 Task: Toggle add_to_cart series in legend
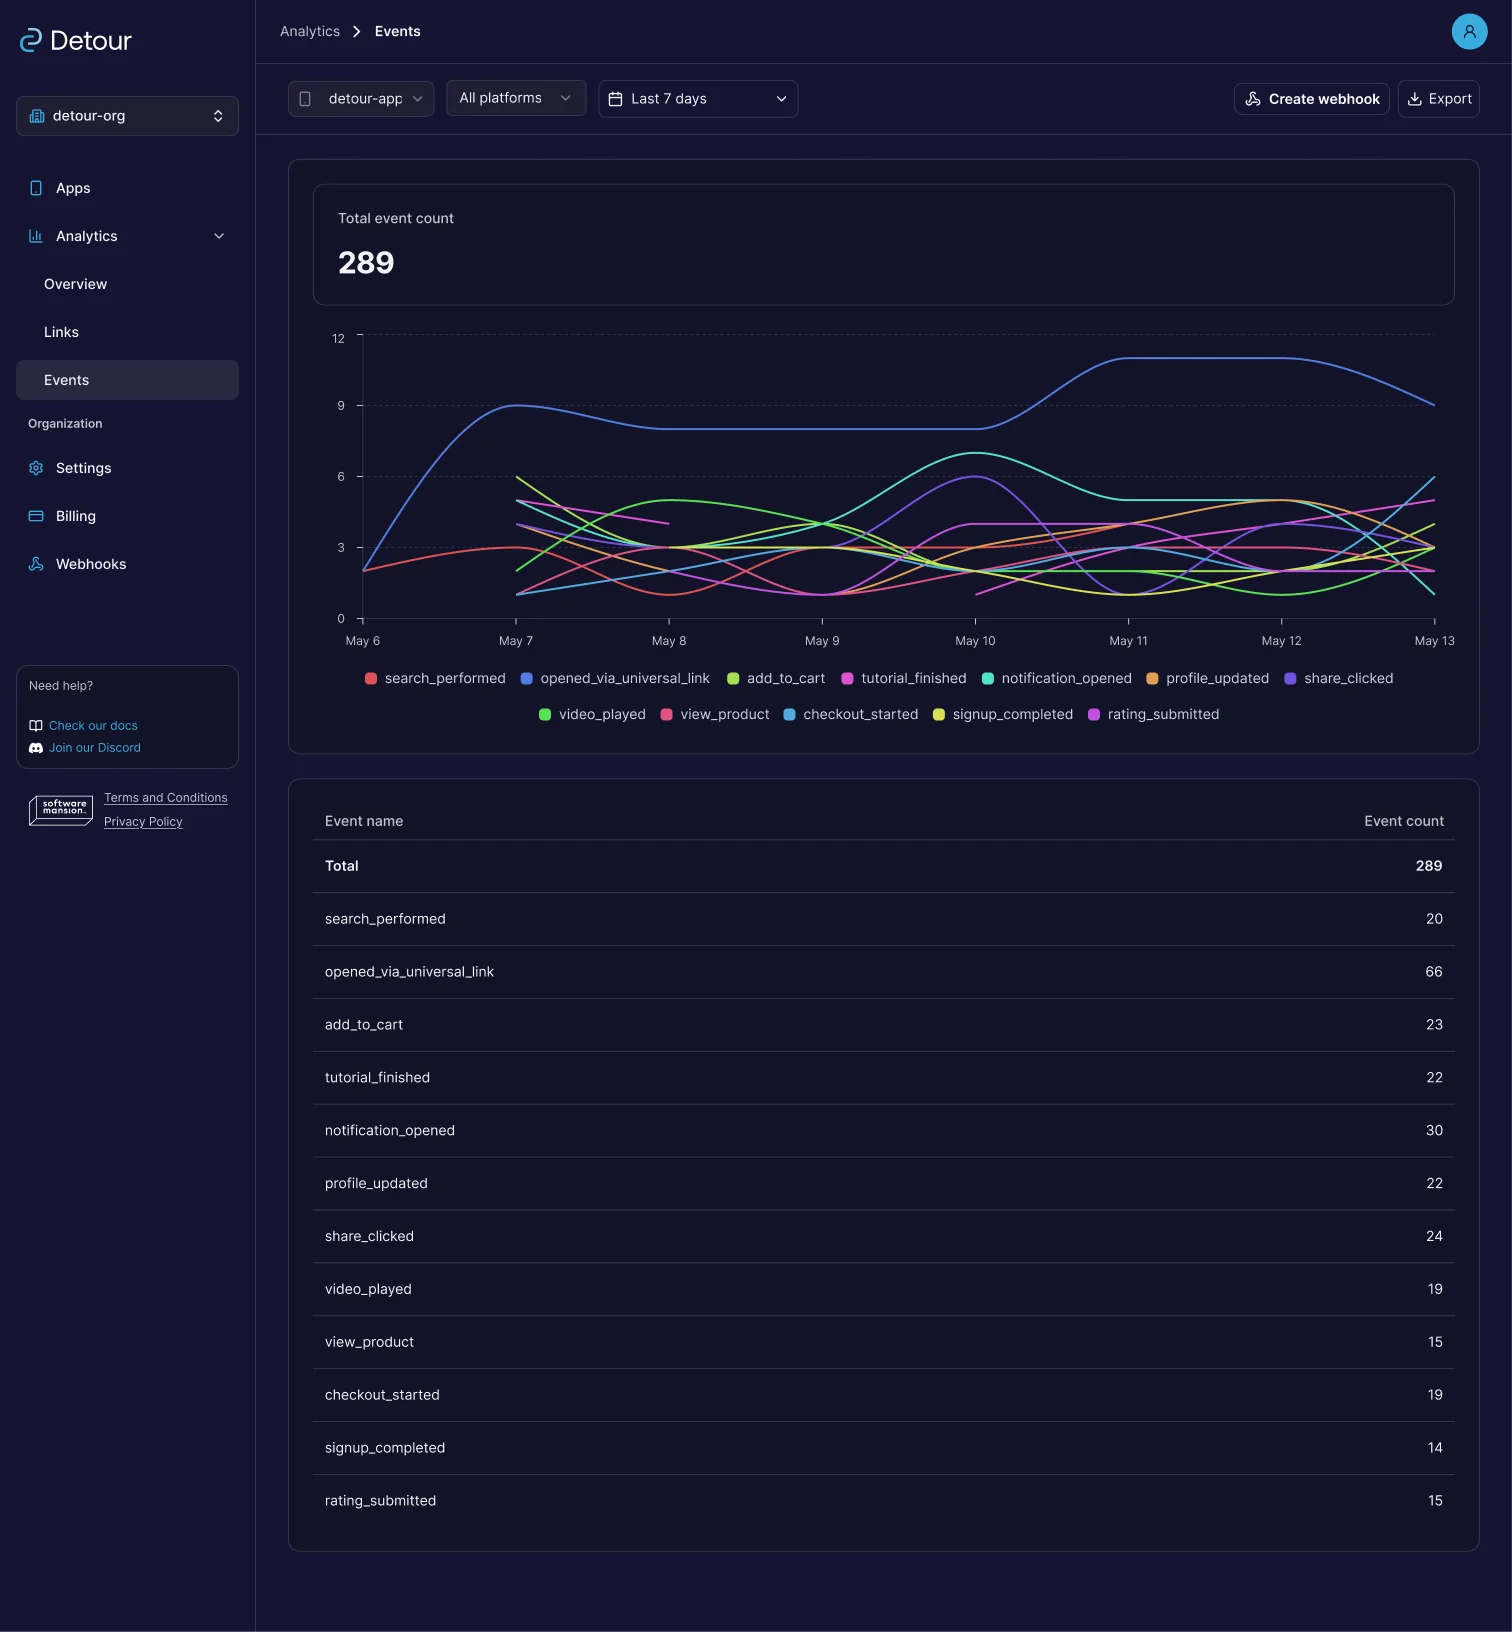[x=776, y=678]
